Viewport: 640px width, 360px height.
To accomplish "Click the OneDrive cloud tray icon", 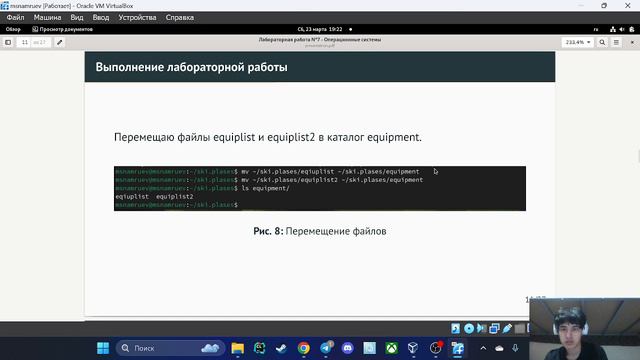I will click(499, 348).
